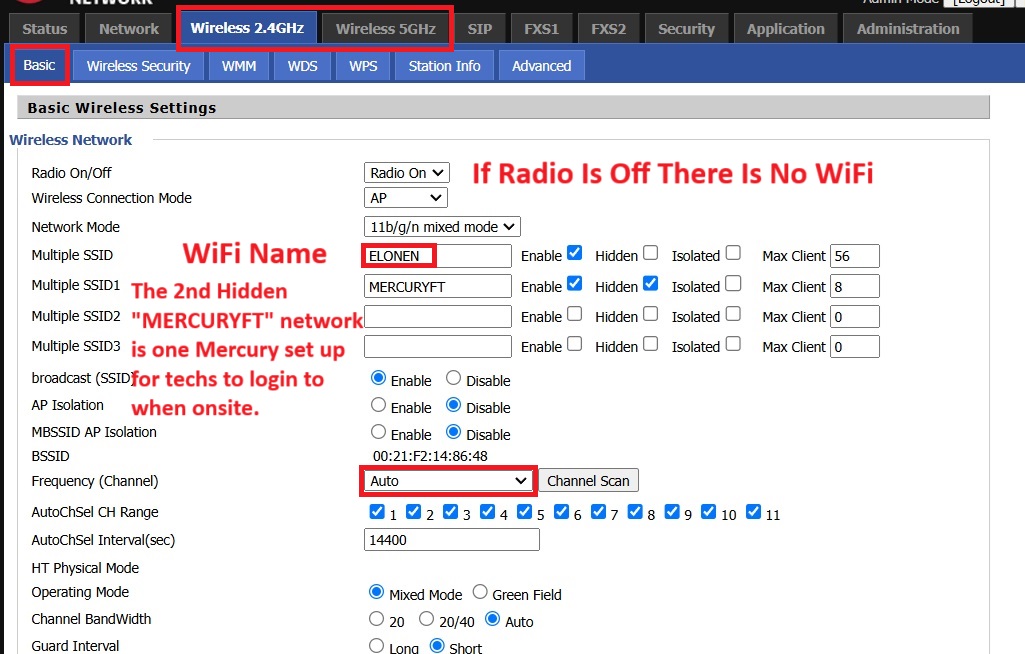
Task: Choose Green Field operating mode
Action: click(x=480, y=593)
